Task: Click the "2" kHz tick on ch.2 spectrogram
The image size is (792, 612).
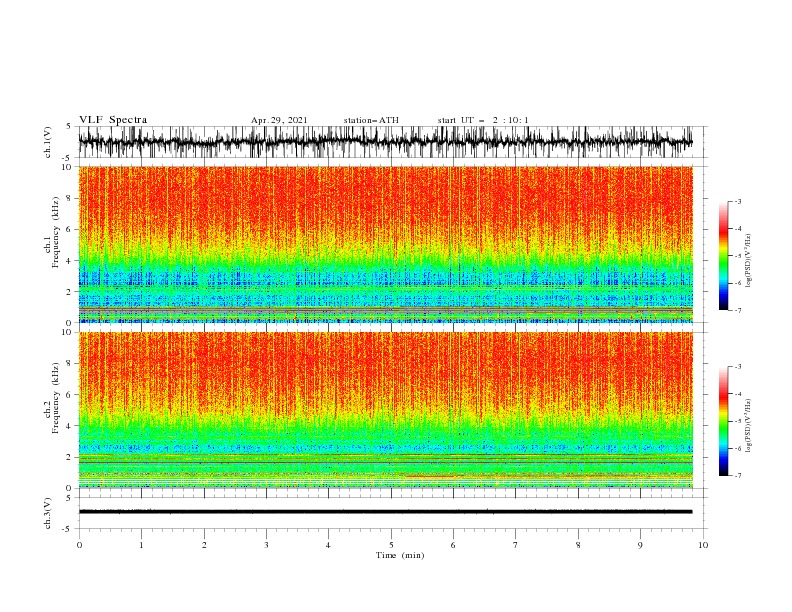Action: pos(70,457)
